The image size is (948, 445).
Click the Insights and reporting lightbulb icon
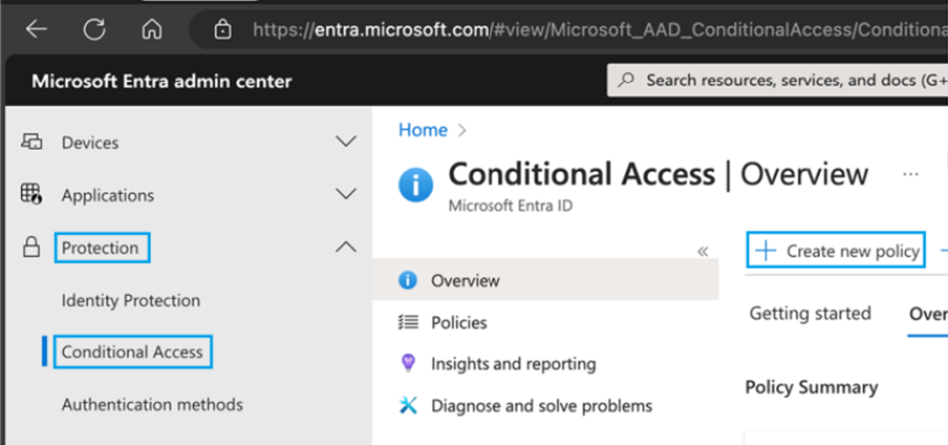[x=407, y=364]
